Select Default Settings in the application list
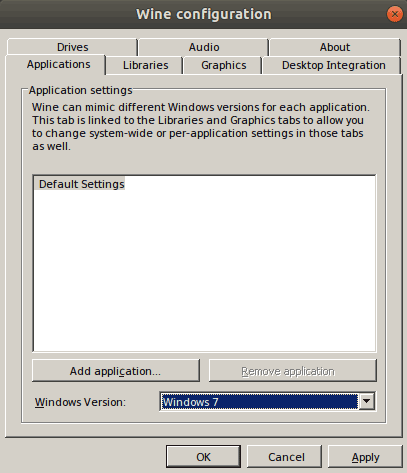The height and width of the screenshot is (473, 407). click(81, 184)
